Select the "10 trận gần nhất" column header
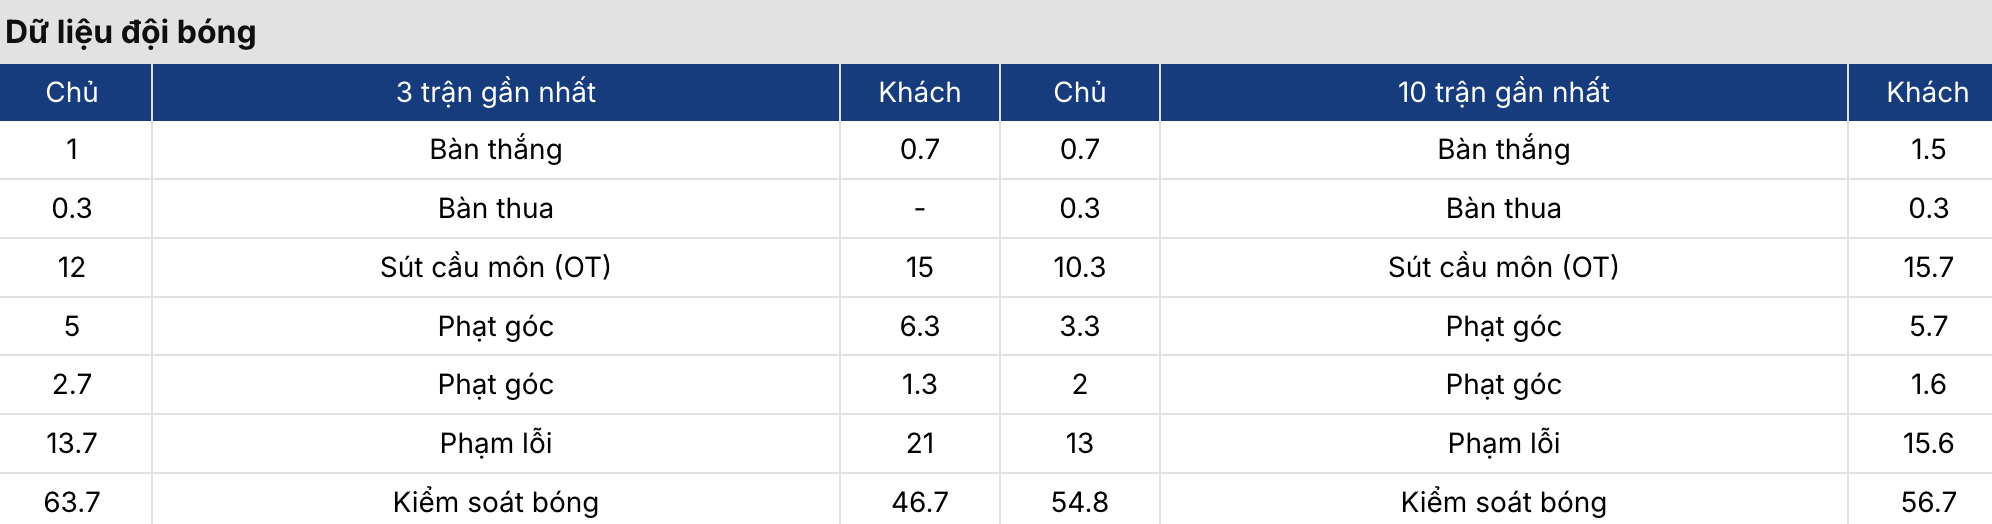This screenshot has height=524, width=1992. pyautogui.click(x=1503, y=92)
